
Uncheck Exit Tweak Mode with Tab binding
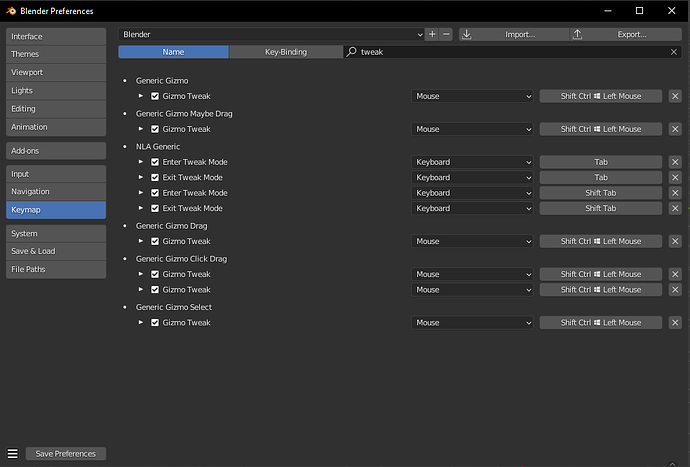click(155, 177)
